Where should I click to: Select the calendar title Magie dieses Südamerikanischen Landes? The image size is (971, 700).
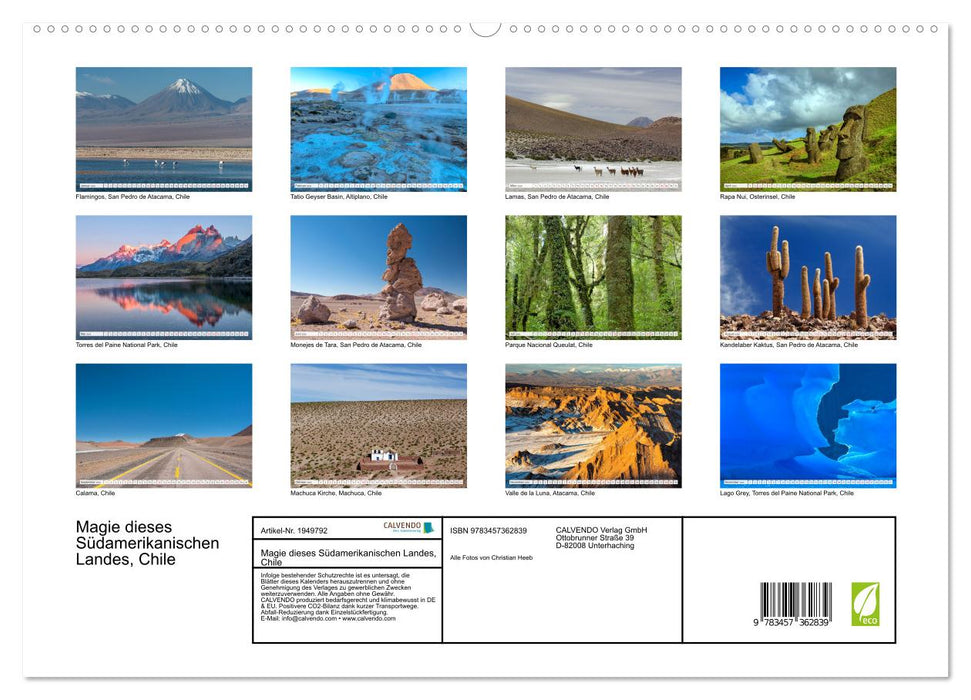(x=147, y=543)
